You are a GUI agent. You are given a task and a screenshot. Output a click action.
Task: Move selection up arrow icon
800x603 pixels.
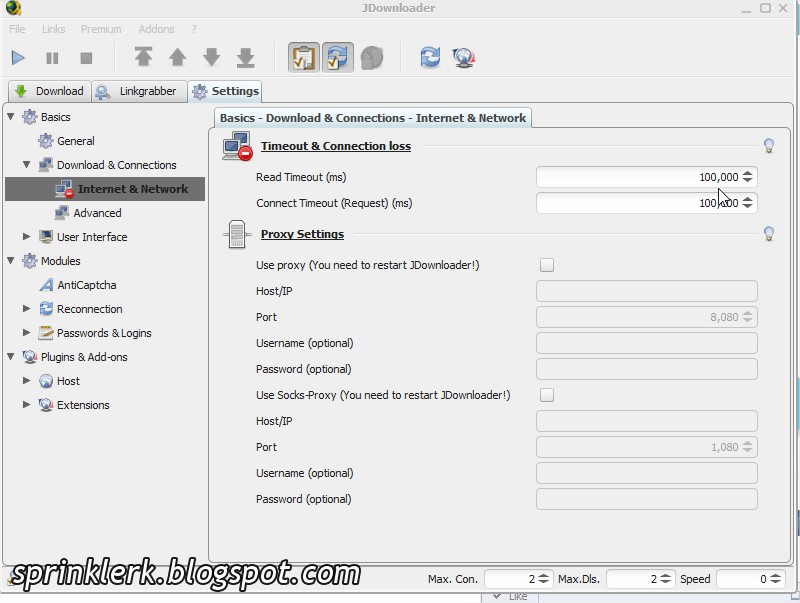point(178,57)
